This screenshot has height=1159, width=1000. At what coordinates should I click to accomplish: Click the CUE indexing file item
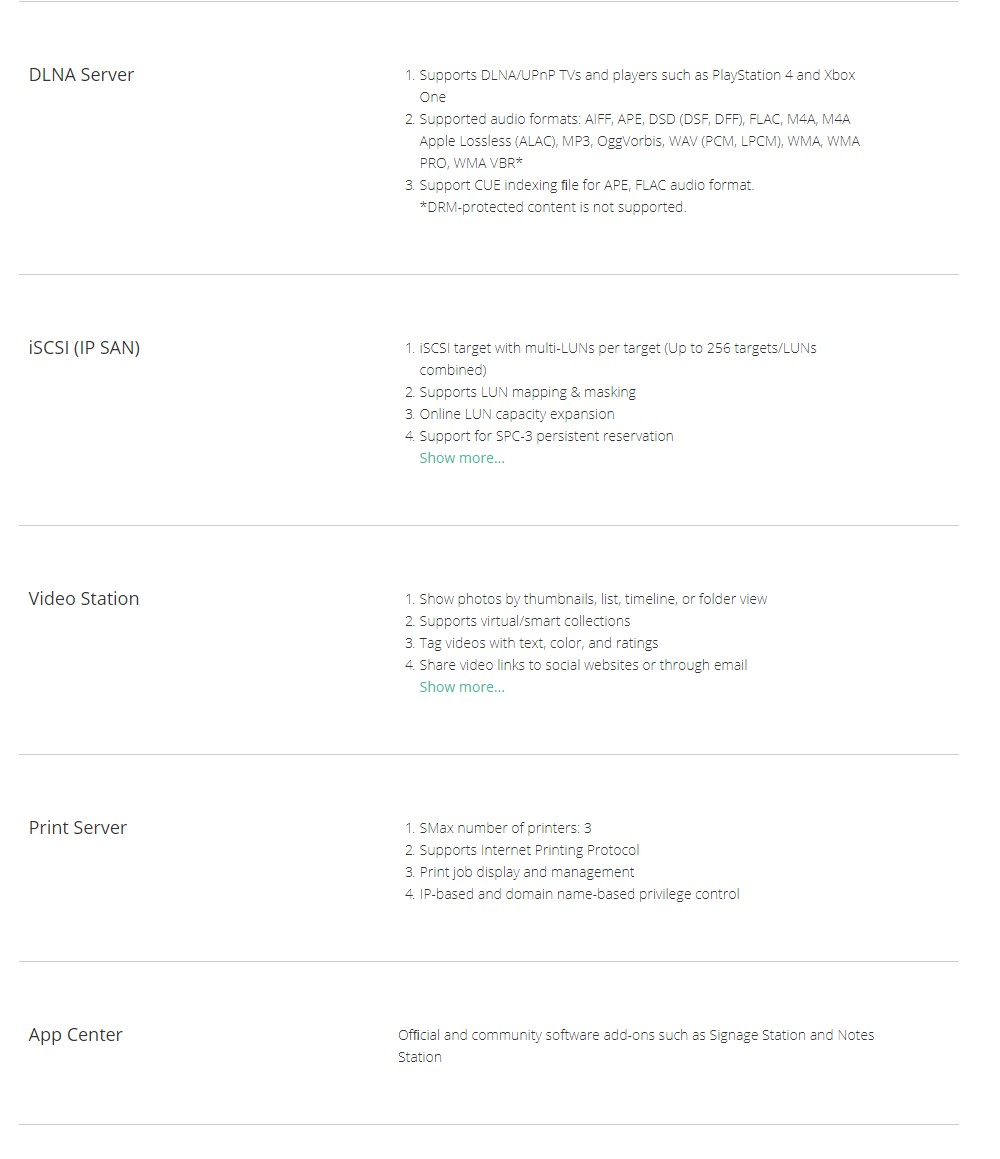pos(586,185)
